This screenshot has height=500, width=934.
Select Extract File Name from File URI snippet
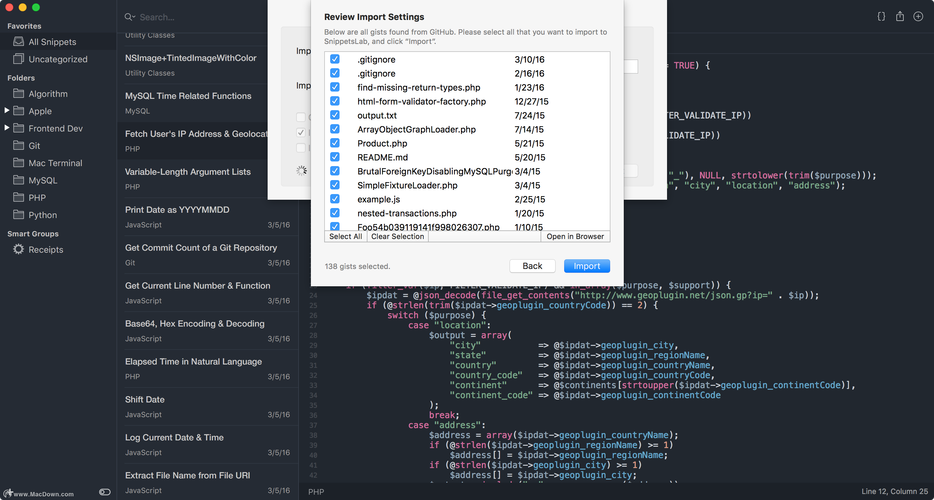point(207,482)
